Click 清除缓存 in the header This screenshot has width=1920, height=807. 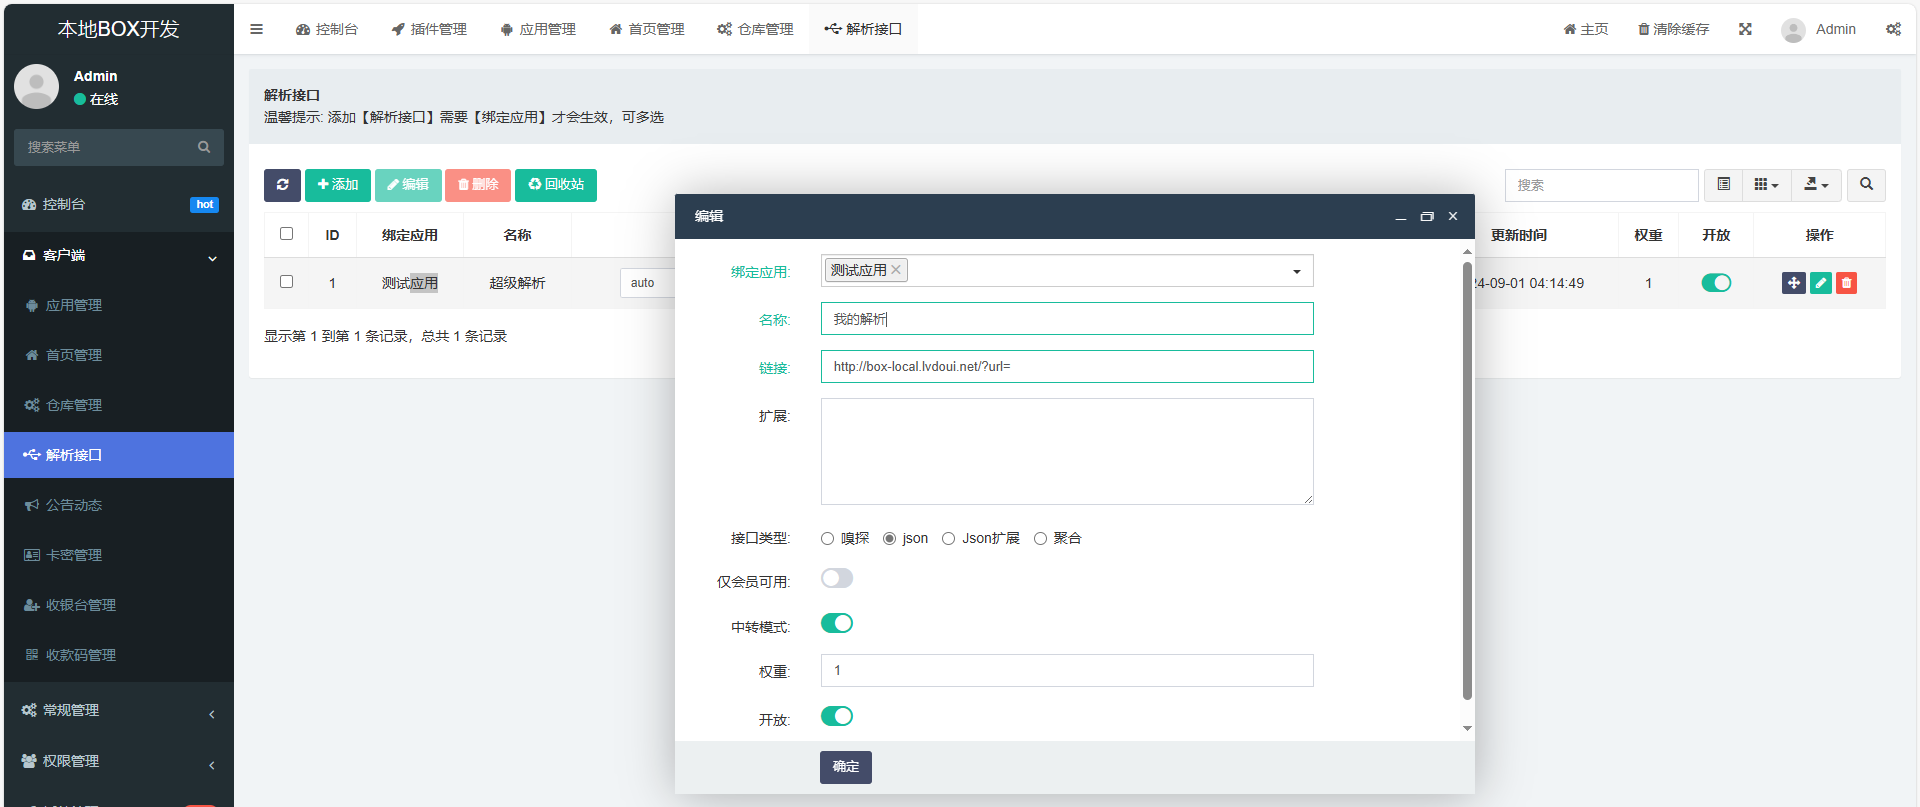click(x=1673, y=29)
